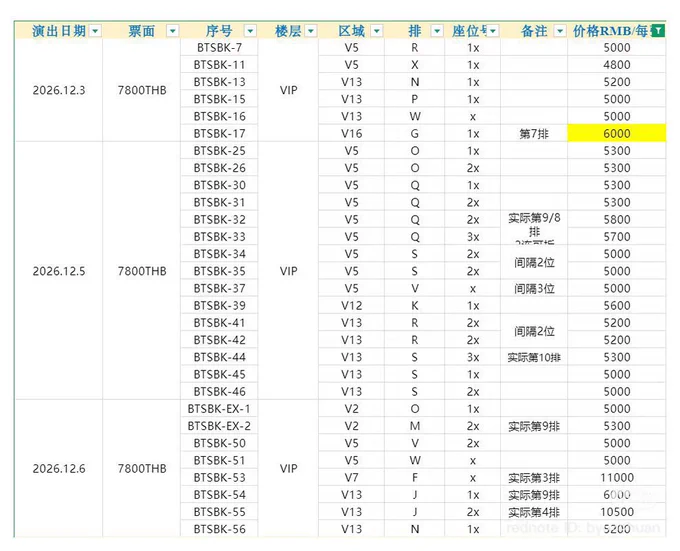Click the 7800THB cell beside 2026.12.5

tap(142, 271)
